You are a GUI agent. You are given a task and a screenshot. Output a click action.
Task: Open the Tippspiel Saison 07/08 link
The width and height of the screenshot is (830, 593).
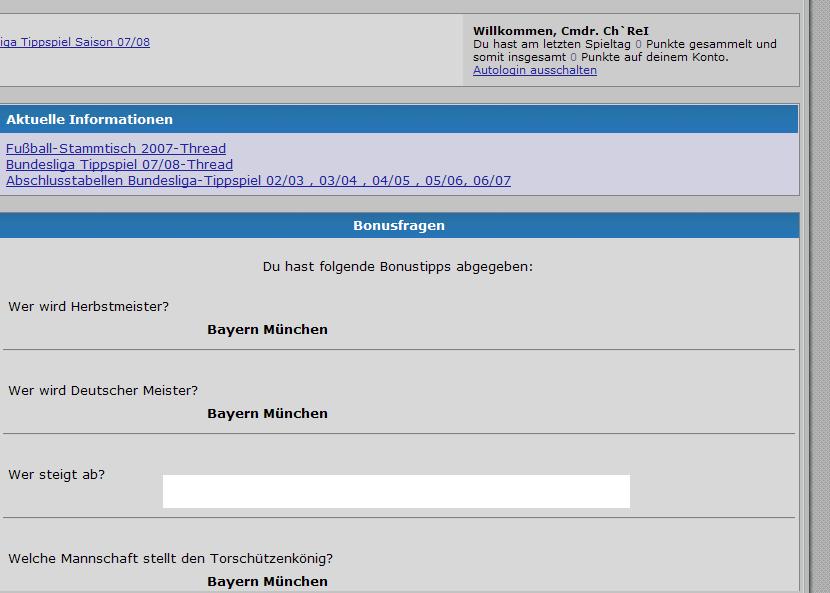[75, 42]
